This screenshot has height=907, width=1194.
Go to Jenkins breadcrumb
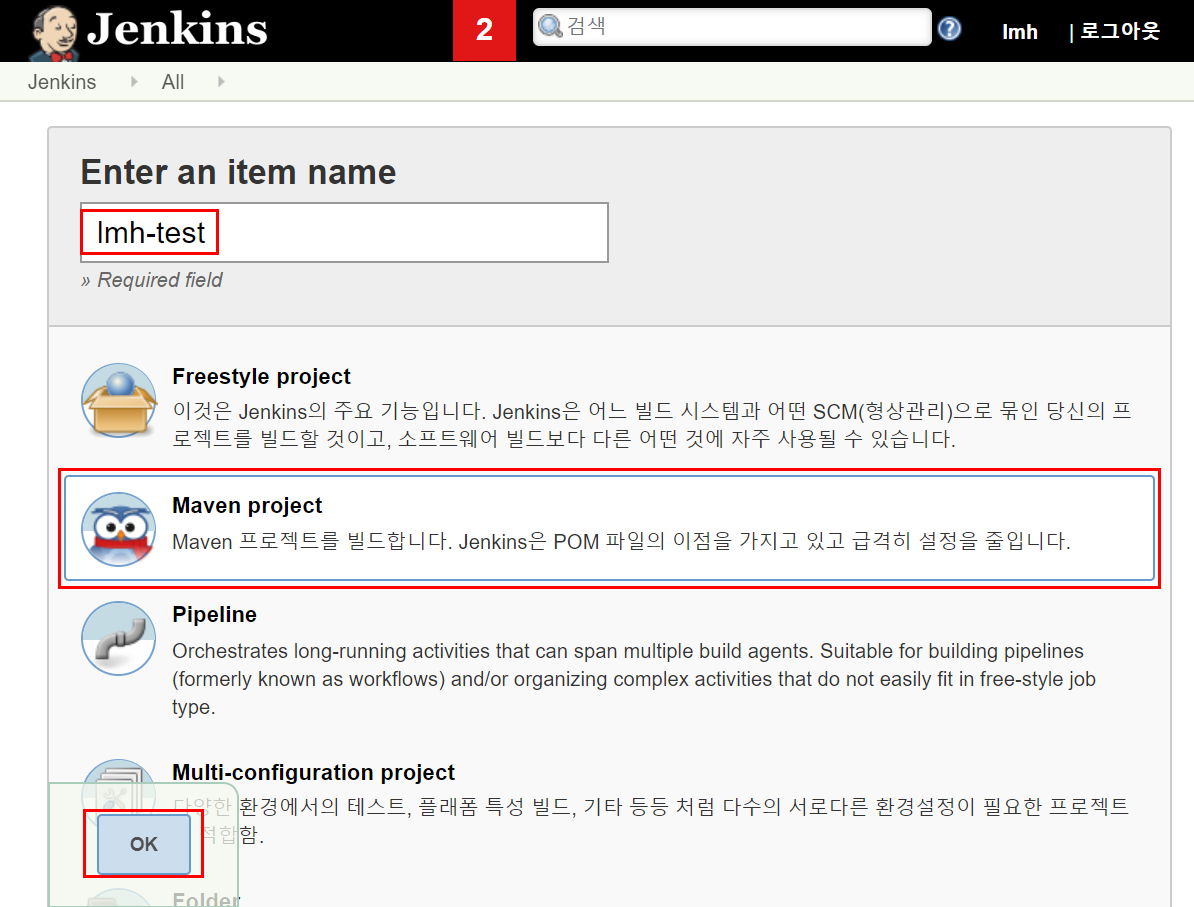click(62, 81)
